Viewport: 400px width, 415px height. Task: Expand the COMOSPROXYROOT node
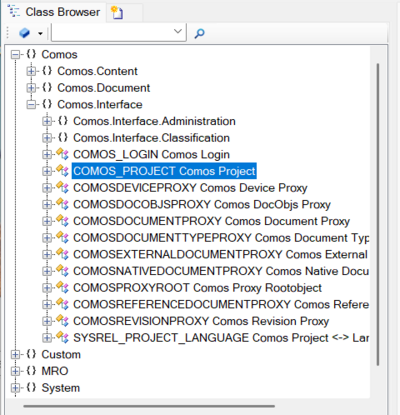pos(47,288)
